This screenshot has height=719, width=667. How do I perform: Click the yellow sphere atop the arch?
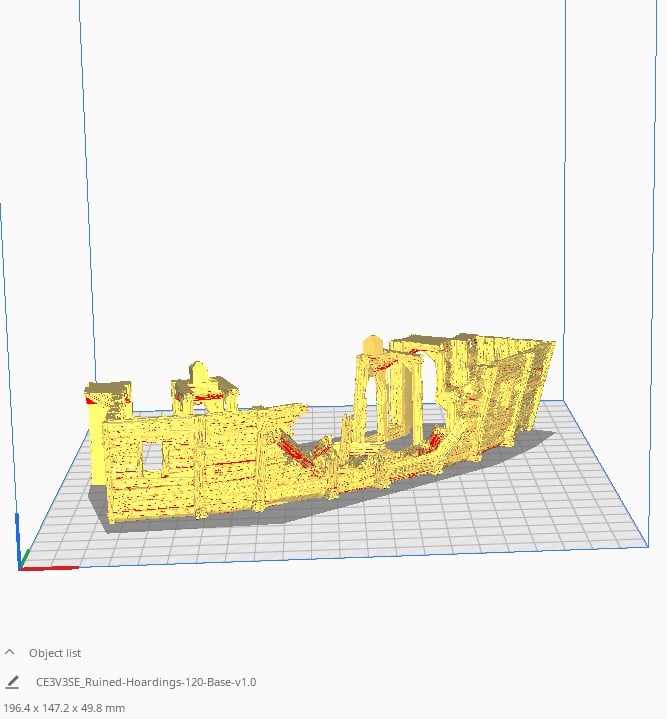click(371, 346)
